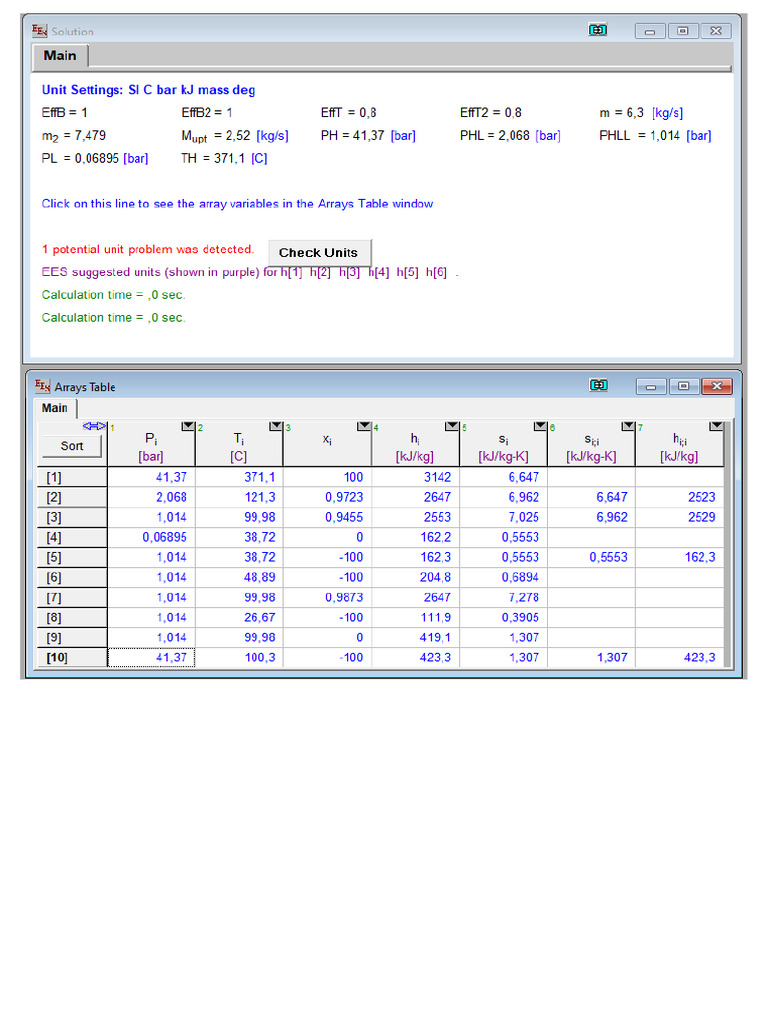Screen dimensions: 768x1024
Task: Open the s column dropdown arrow
Action: coord(540,426)
